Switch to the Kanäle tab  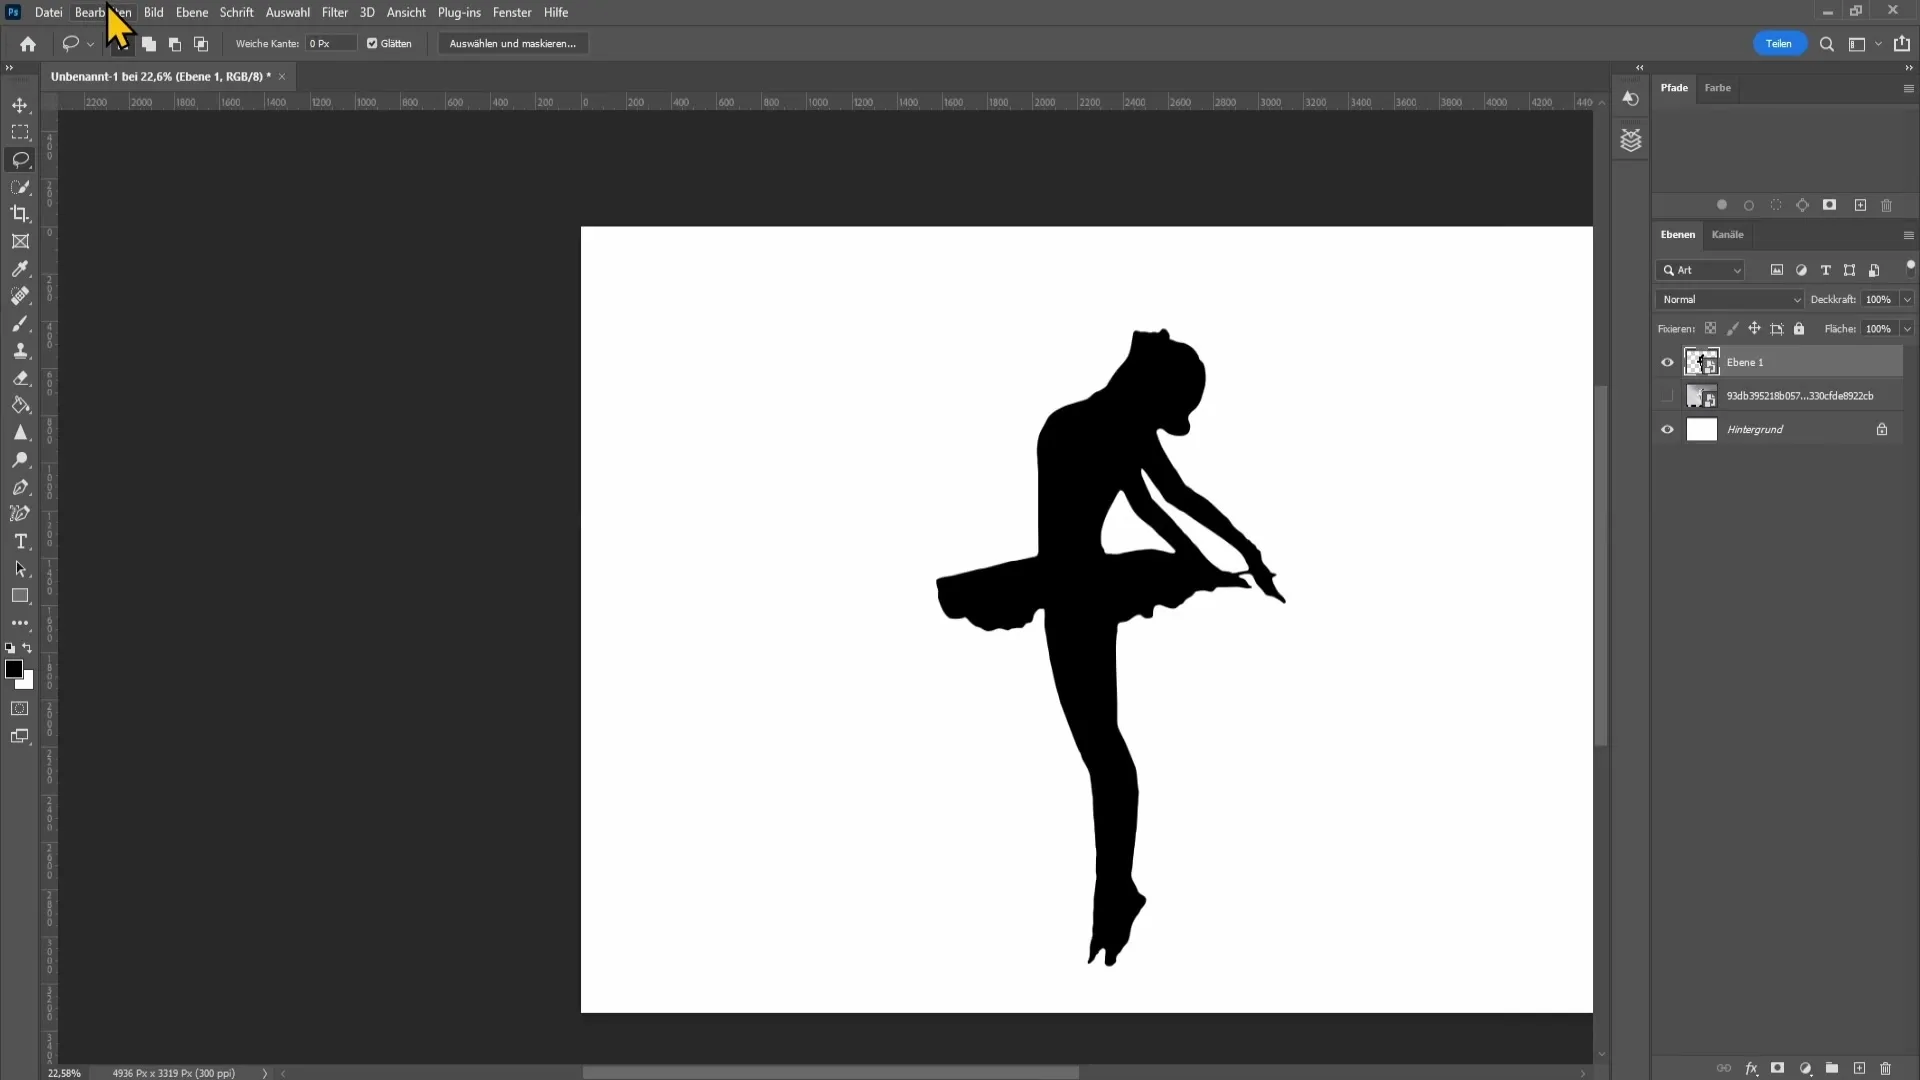coord(1727,235)
